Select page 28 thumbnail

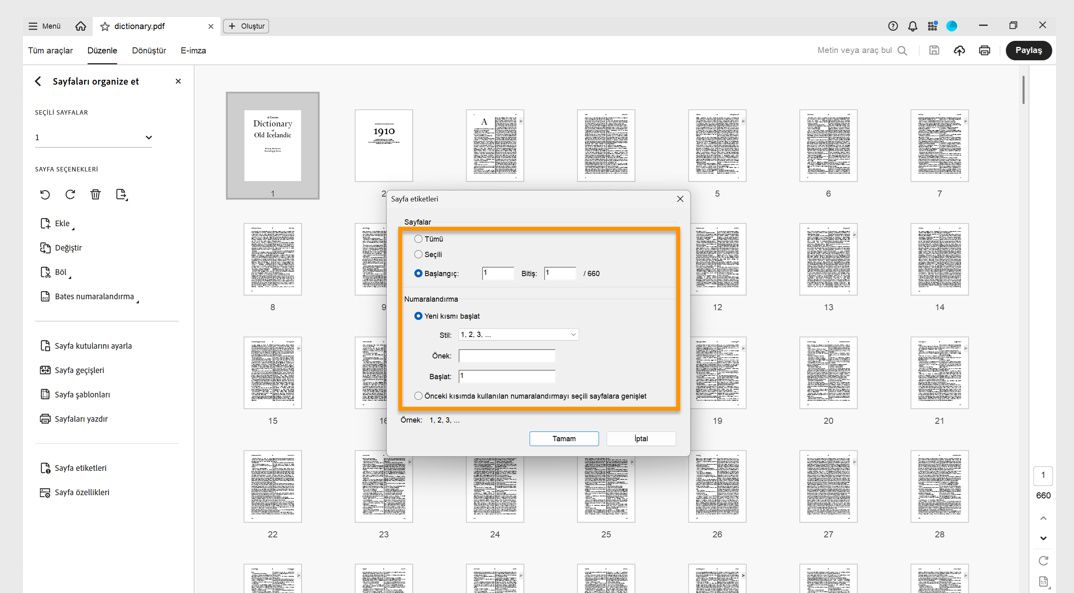pyautogui.click(x=939, y=487)
